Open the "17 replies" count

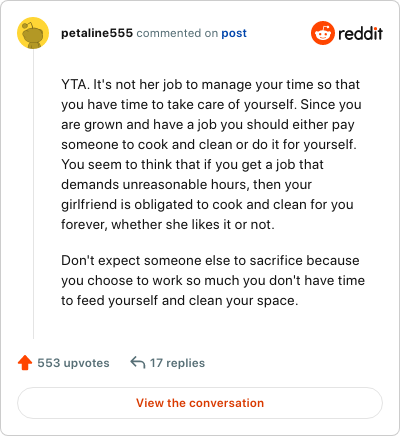point(177,363)
